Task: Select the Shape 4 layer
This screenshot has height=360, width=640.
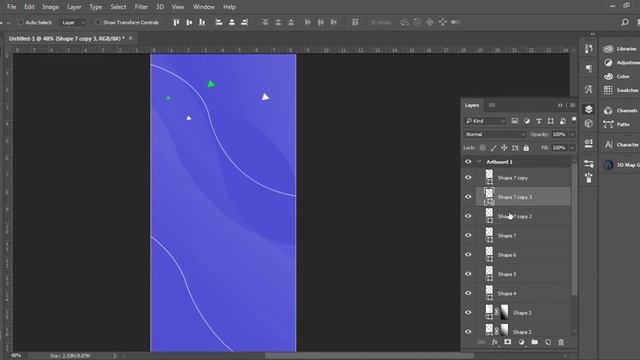Action: pyautogui.click(x=523, y=293)
